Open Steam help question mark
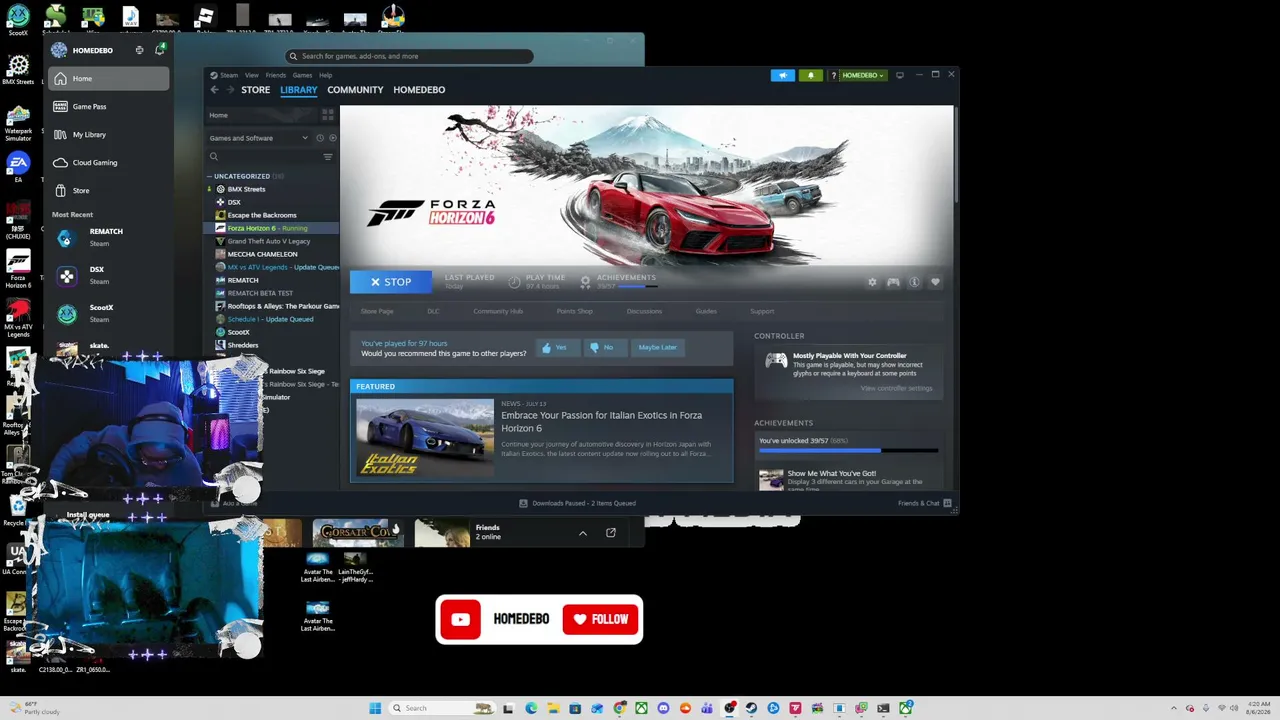1280x720 pixels. pos(833,75)
